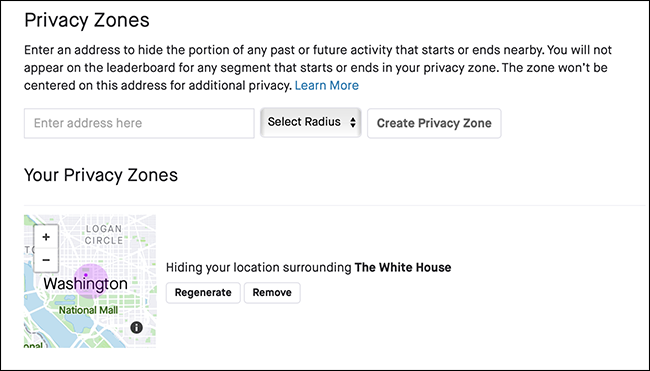Click the up-down arrows on Select Radius
The image size is (650, 371).
pos(353,122)
